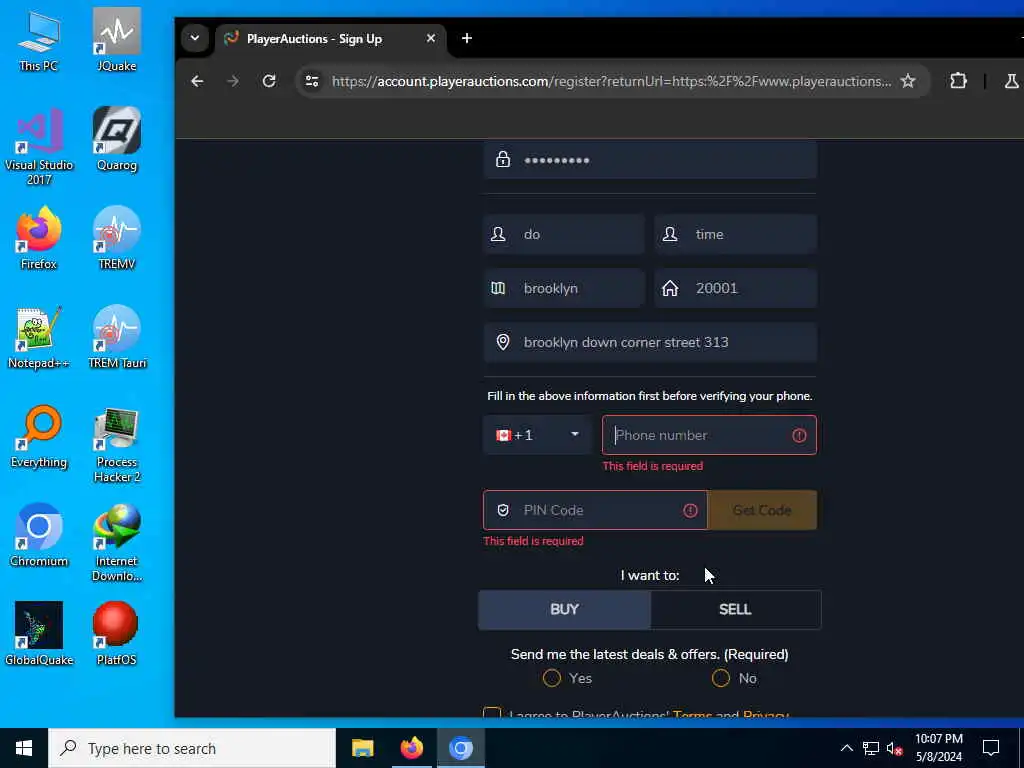
Task: Launch TREM Tauri desktop icon
Action: [117, 338]
